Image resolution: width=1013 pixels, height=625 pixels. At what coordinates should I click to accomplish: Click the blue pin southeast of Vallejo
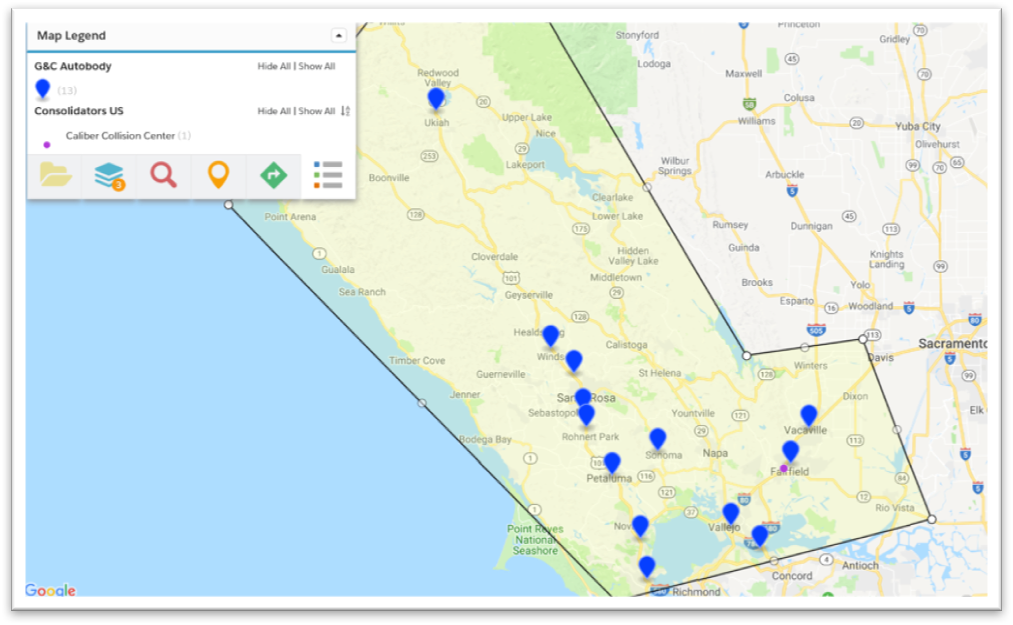click(760, 536)
